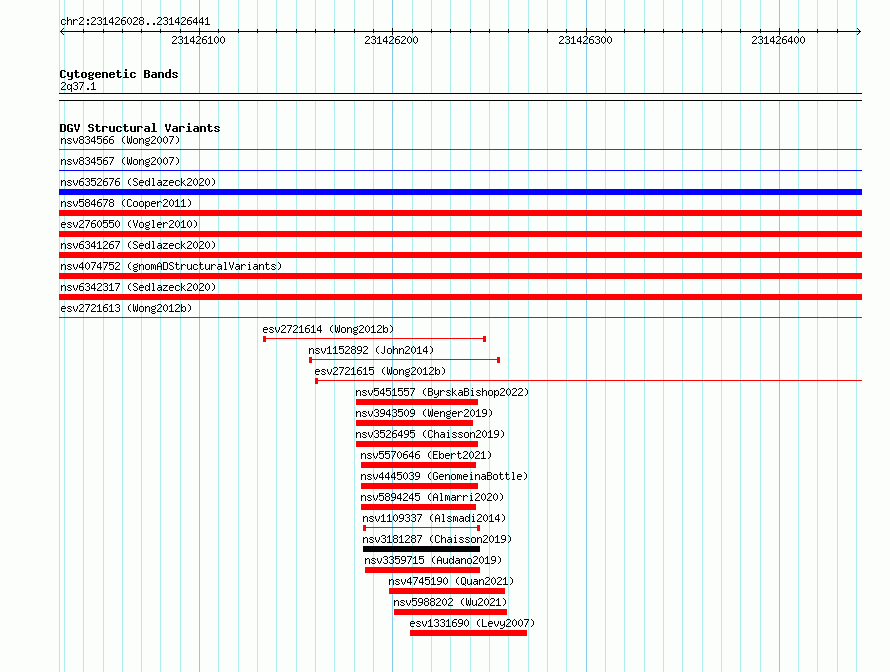The width and height of the screenshot is (890, 672).
Task: Open nsv3181287 (Chaisson2019) label
Action: (437, 539)
